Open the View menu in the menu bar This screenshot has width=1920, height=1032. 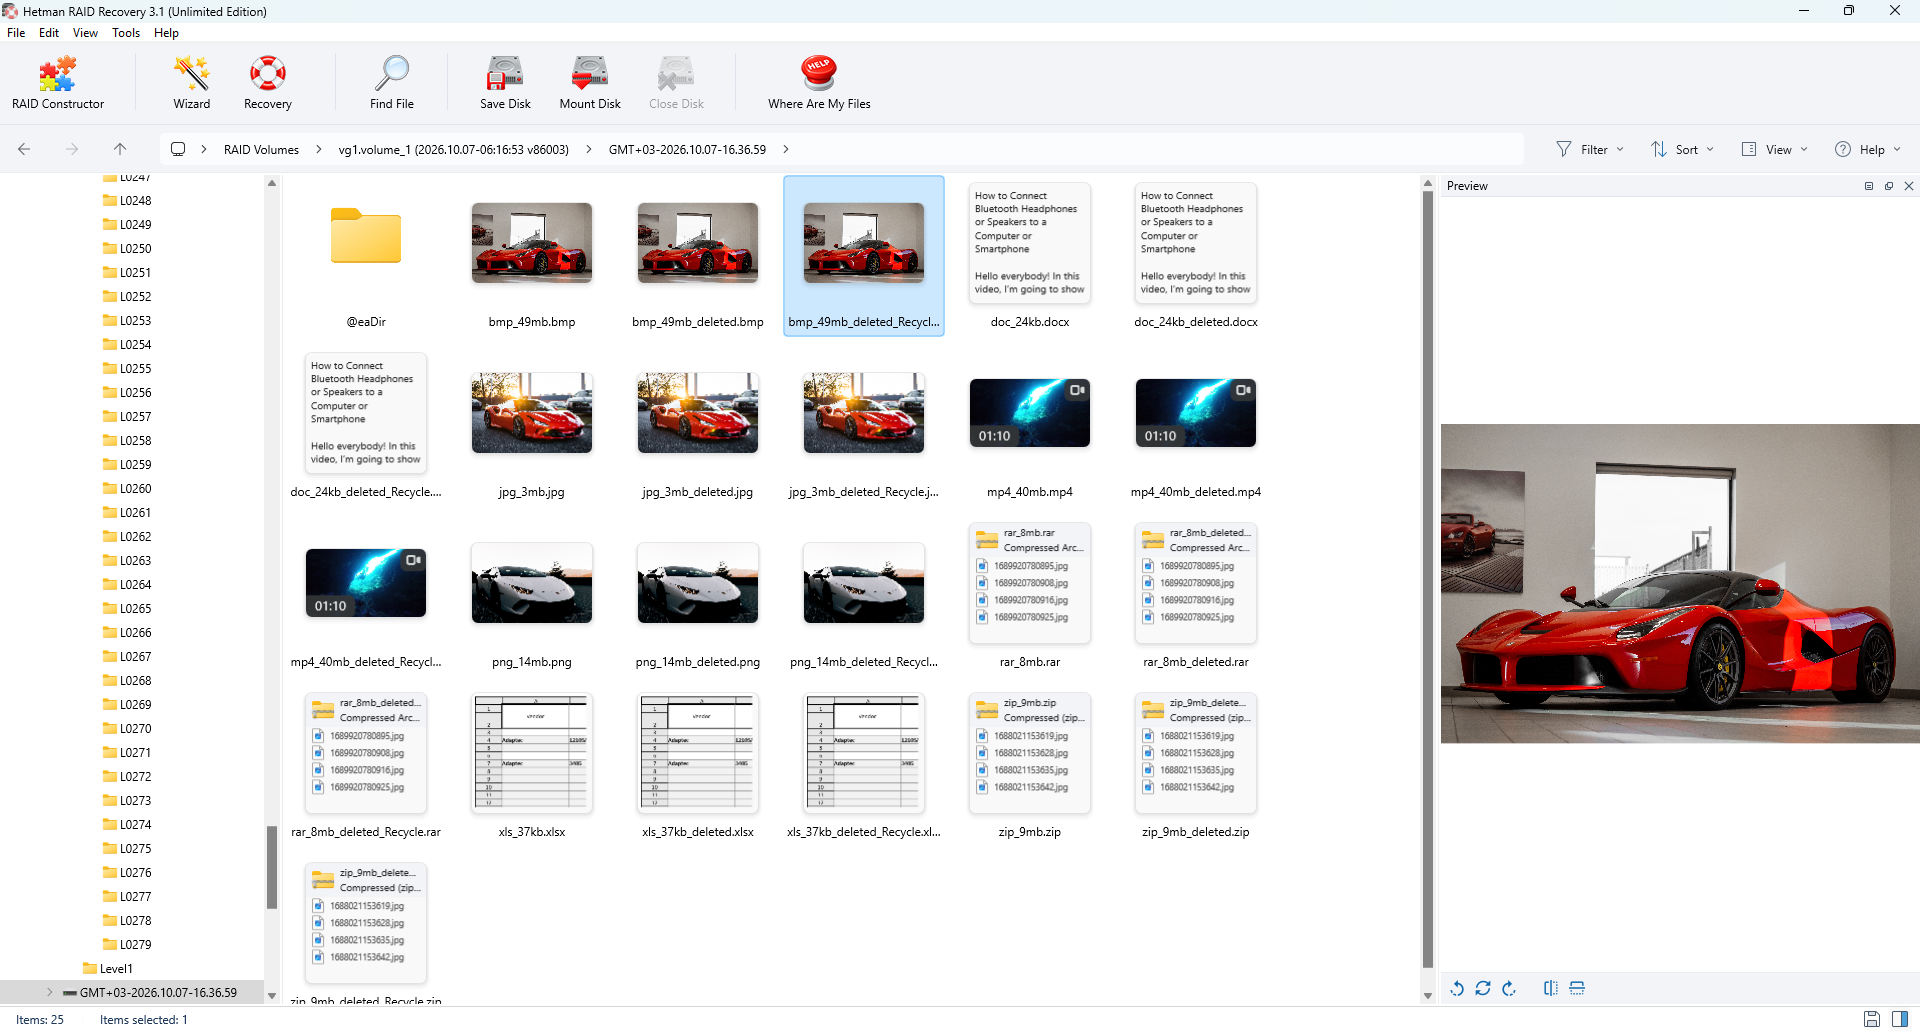[x=85, y=33]
